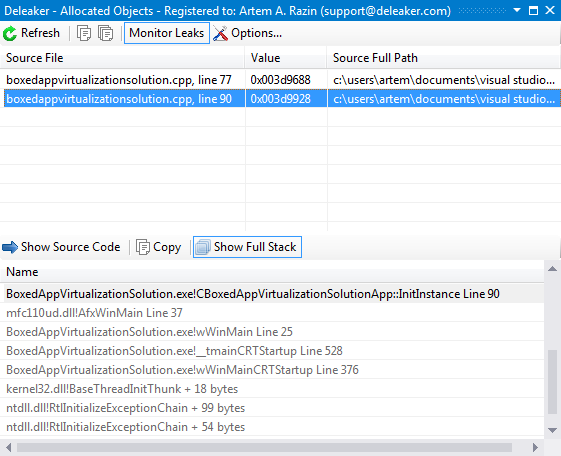Click the green Refresh button
This screenshot has height=456, width=561.
coord(31,33)
